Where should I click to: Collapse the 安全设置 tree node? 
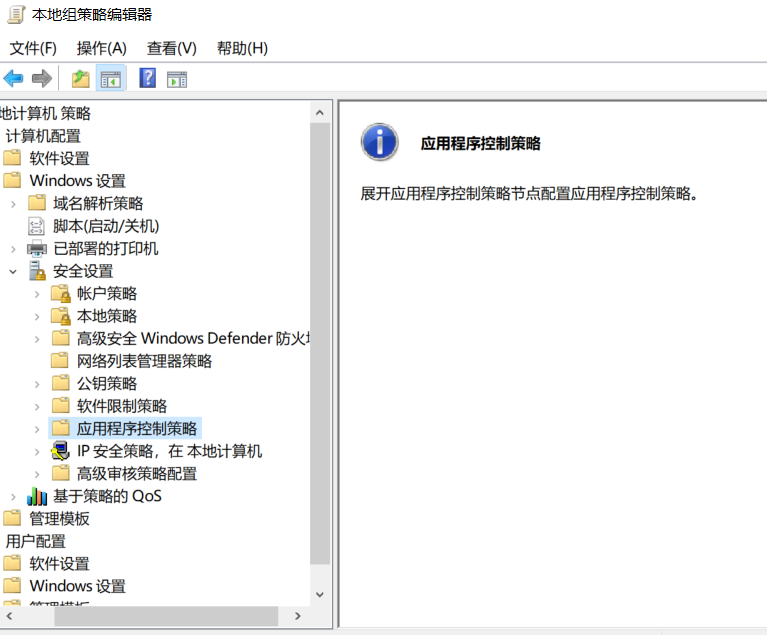point(13,271)
